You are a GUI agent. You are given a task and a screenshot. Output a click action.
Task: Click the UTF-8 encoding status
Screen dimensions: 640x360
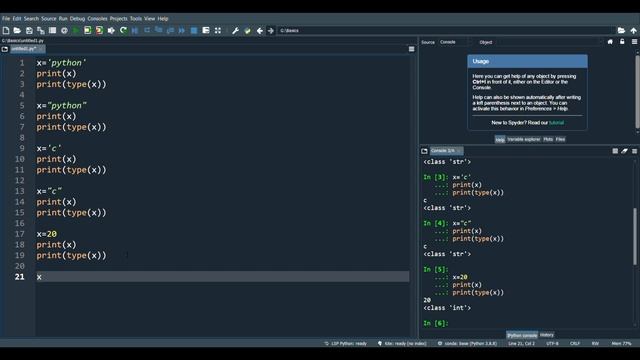(x=552, y=344)
